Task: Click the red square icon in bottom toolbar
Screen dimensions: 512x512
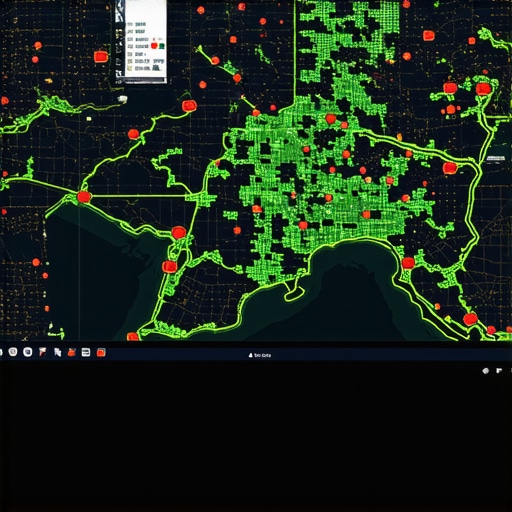Action: pos(101,352)
